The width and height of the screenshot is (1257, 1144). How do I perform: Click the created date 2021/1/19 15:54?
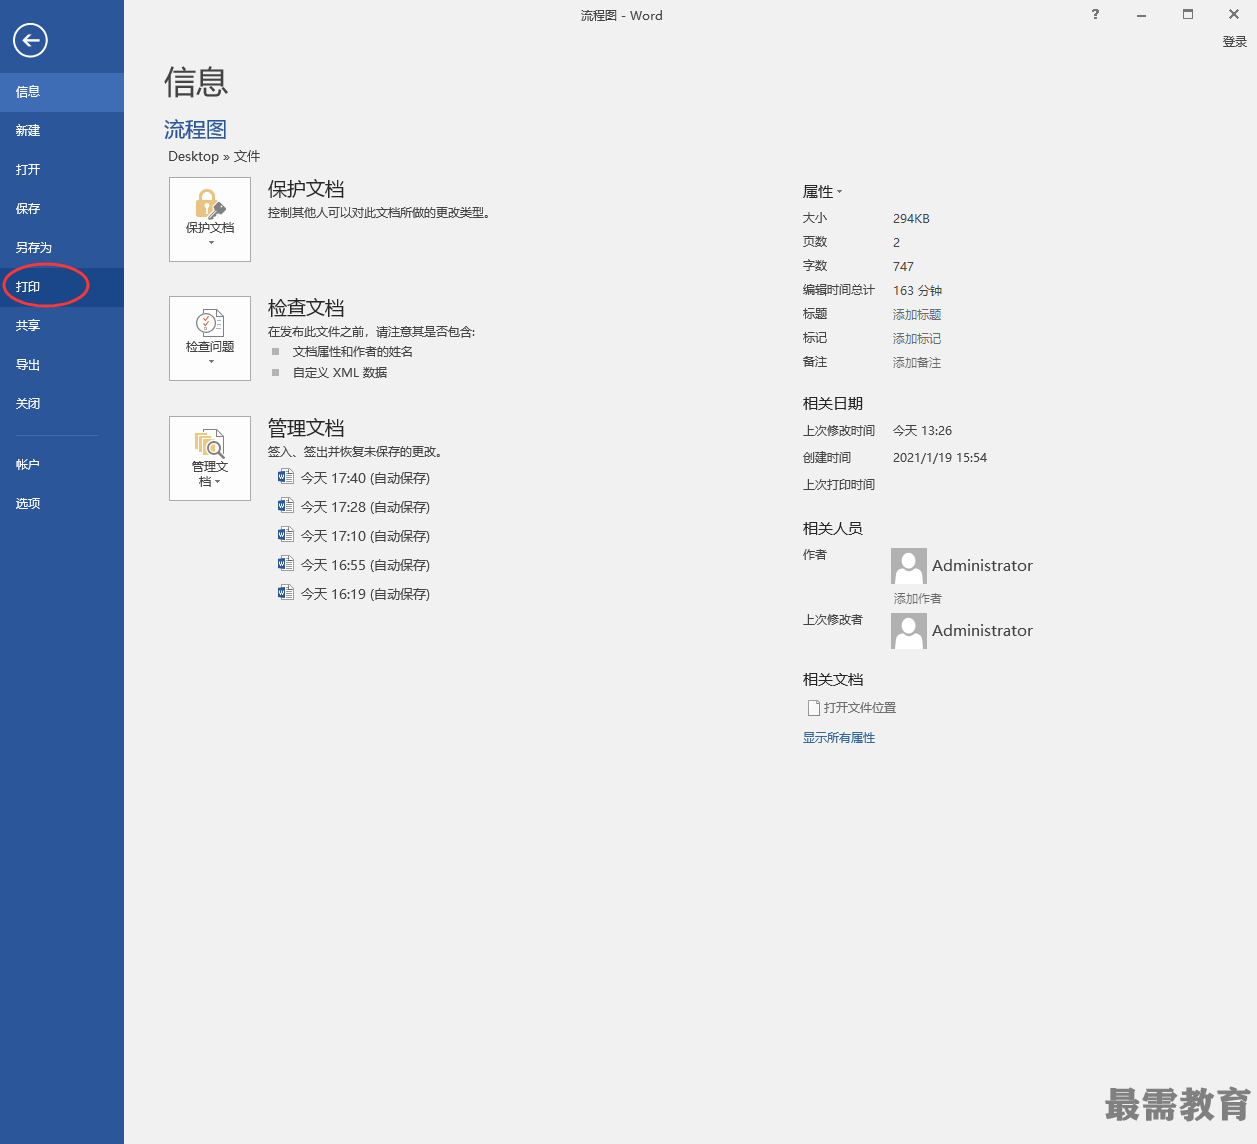pos(940,458)
